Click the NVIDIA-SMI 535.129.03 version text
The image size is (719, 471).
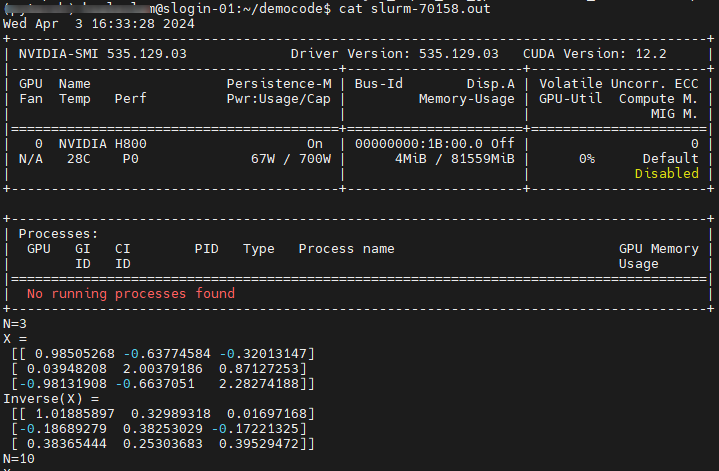(x=103, y=54)
